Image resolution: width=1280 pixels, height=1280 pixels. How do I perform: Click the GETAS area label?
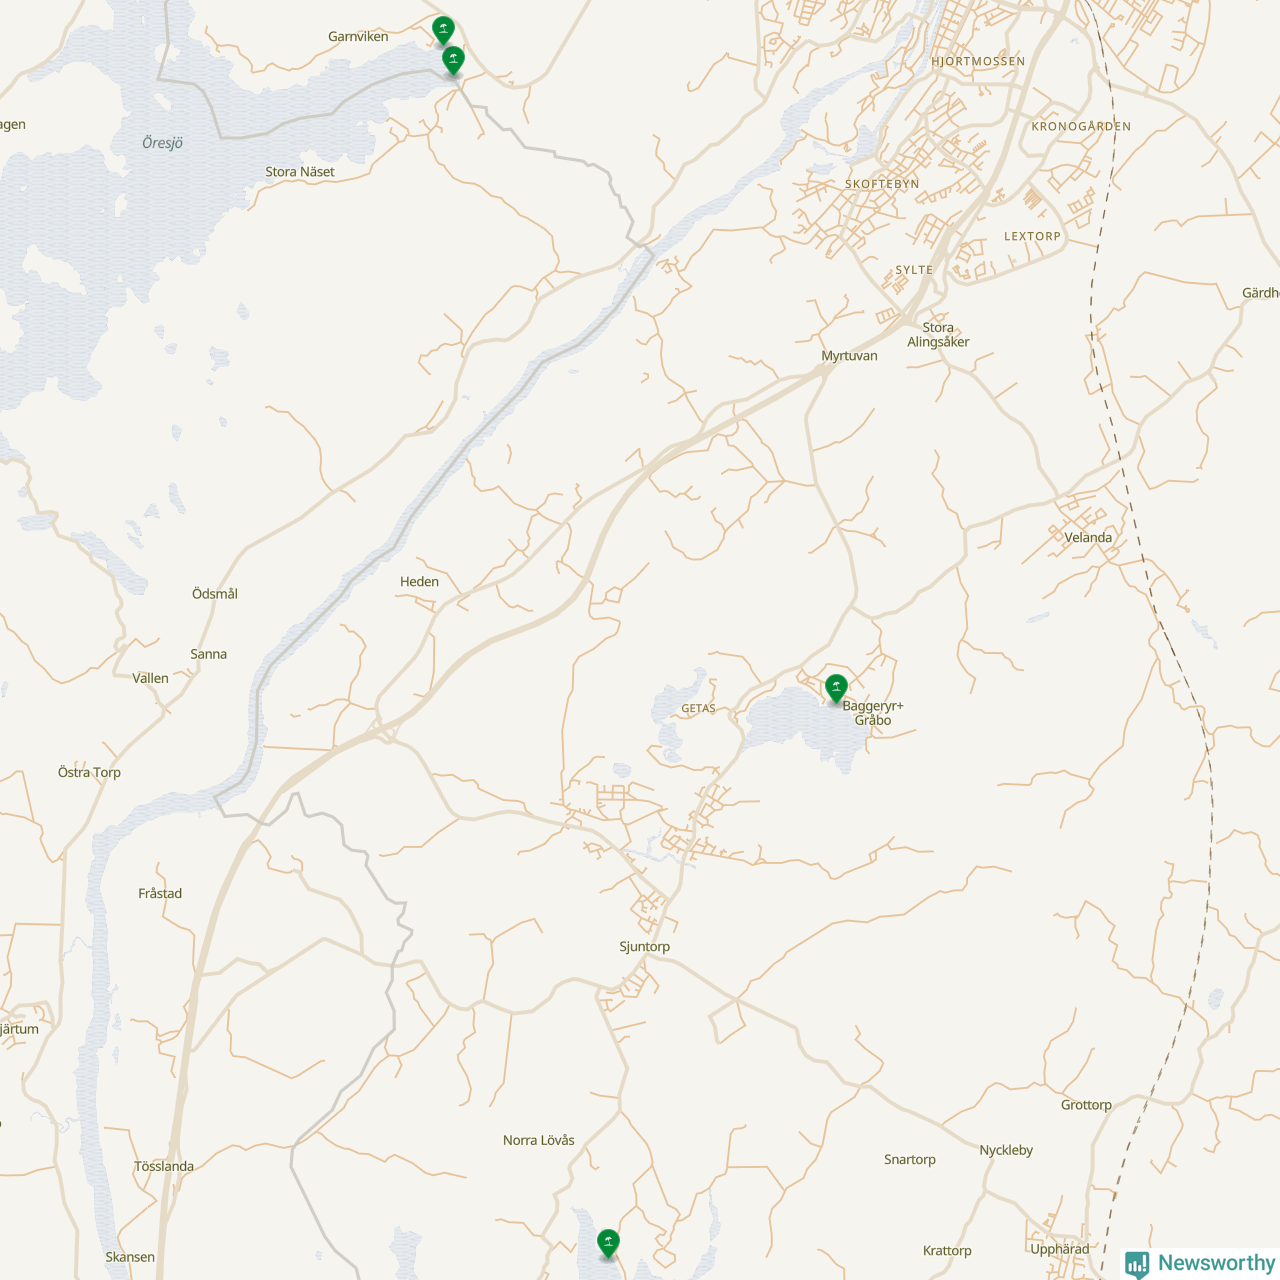(x=699, y=709)
